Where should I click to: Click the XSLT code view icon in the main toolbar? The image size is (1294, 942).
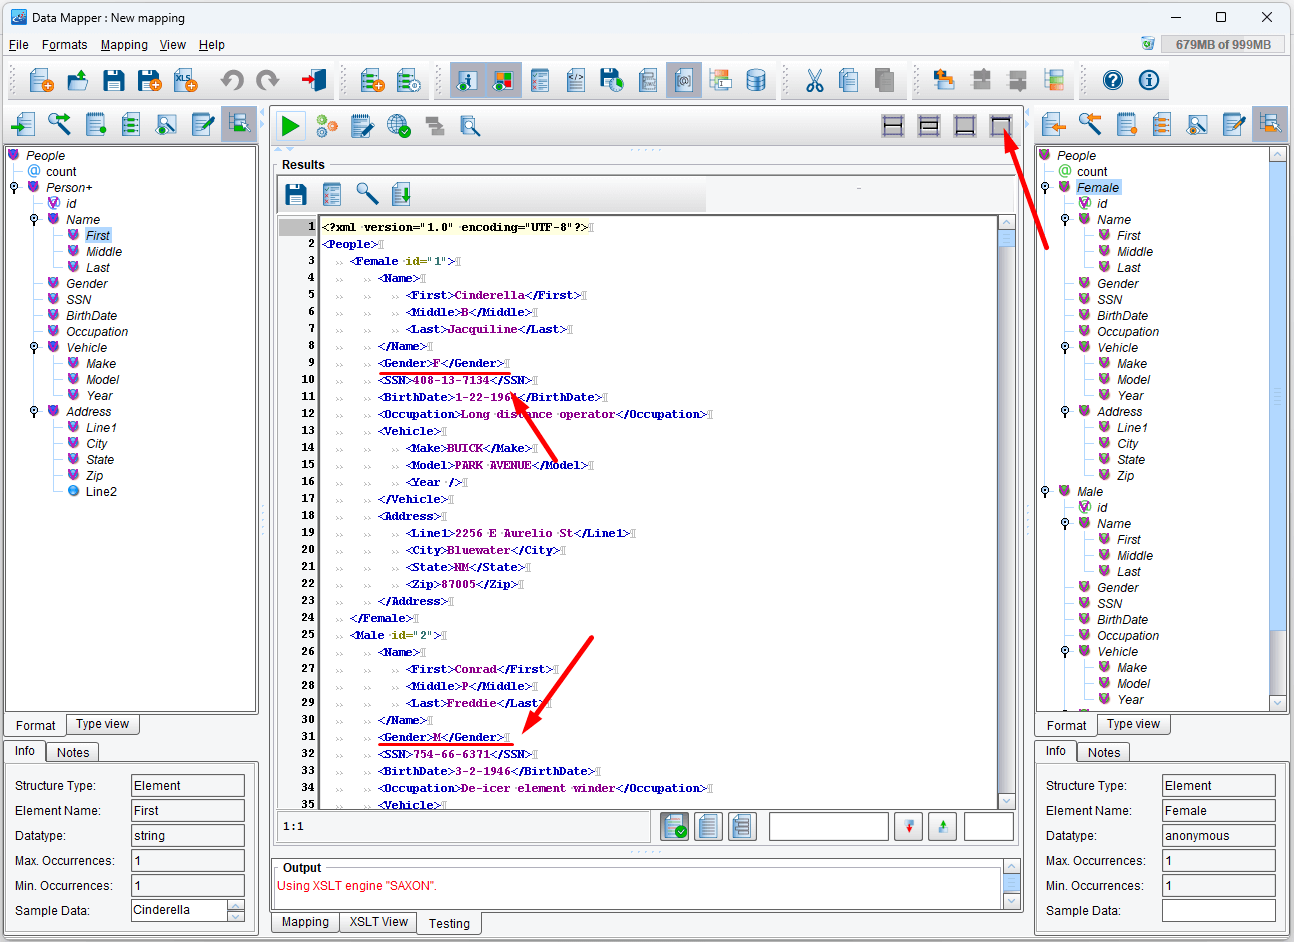point(576,81)
